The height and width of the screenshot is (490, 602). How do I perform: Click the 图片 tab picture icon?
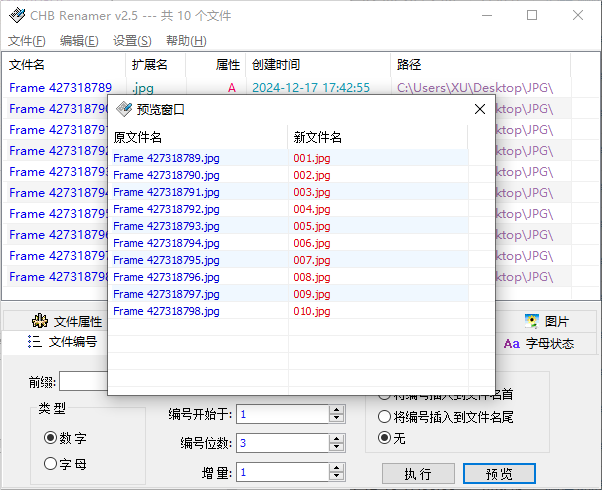click(x=532, y=321)
